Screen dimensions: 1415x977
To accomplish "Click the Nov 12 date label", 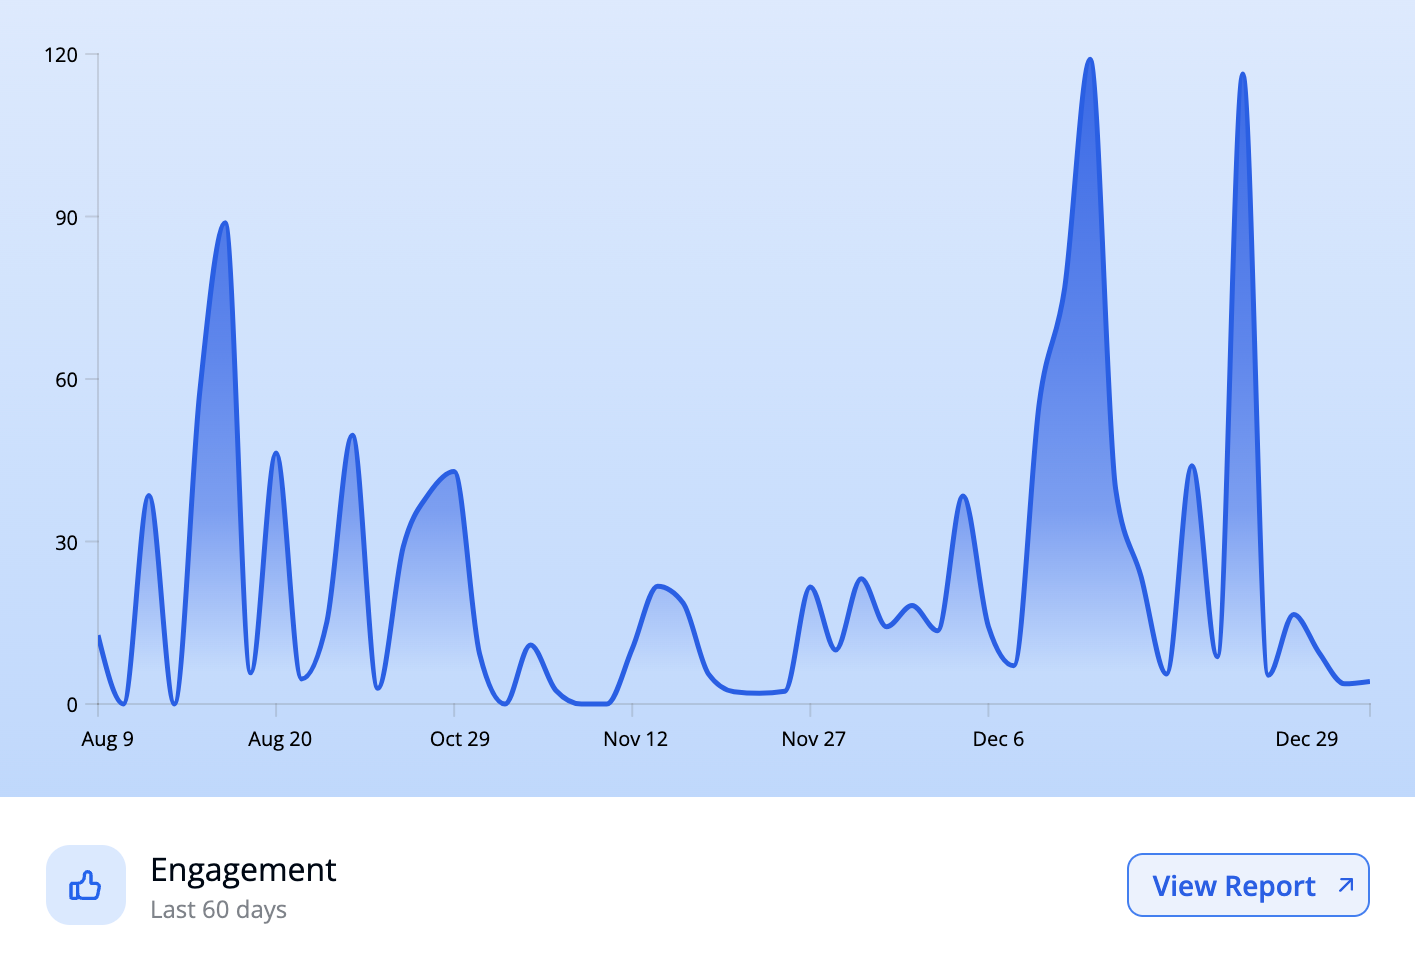I will point(635,739).
